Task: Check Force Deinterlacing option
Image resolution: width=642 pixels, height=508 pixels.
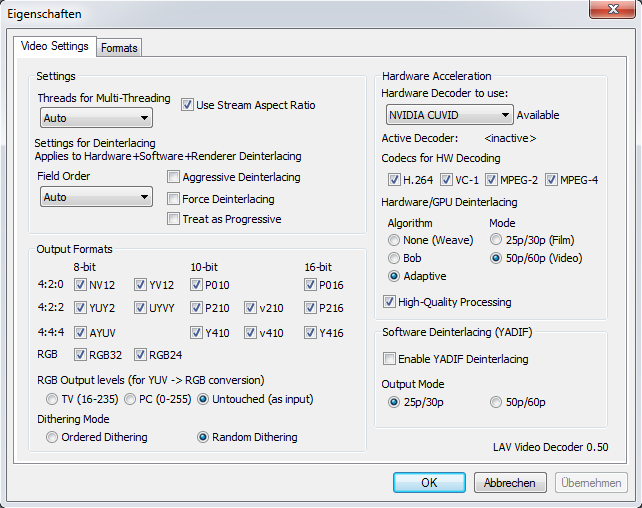Action: (175, 199)
